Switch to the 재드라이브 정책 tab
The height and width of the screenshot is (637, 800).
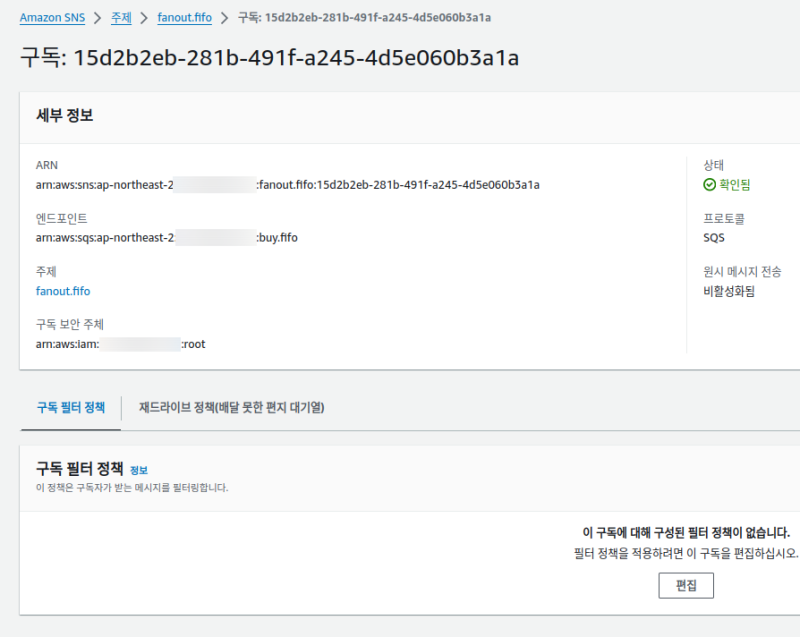(231, 408)
